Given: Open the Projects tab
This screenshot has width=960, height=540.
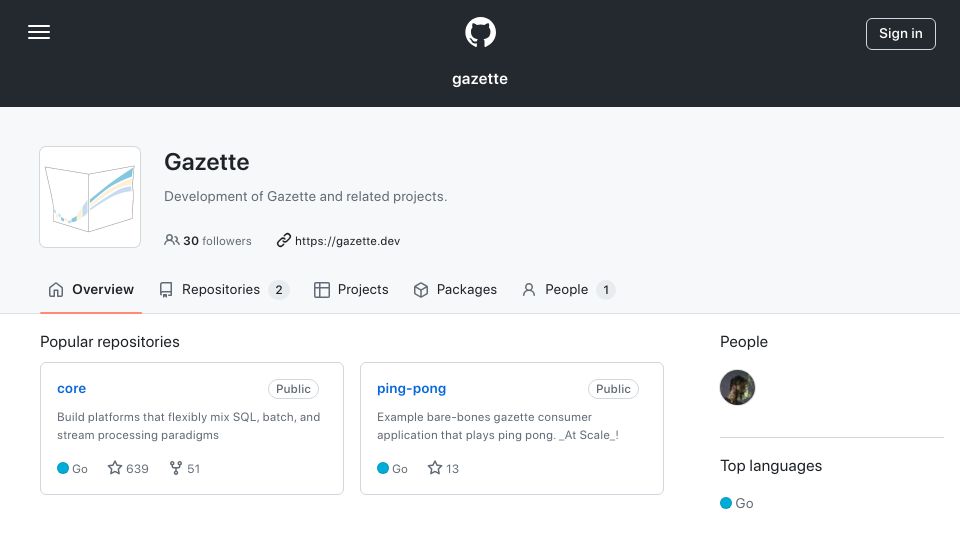Looking at the screenshot, I should click(x=351, y=290).
